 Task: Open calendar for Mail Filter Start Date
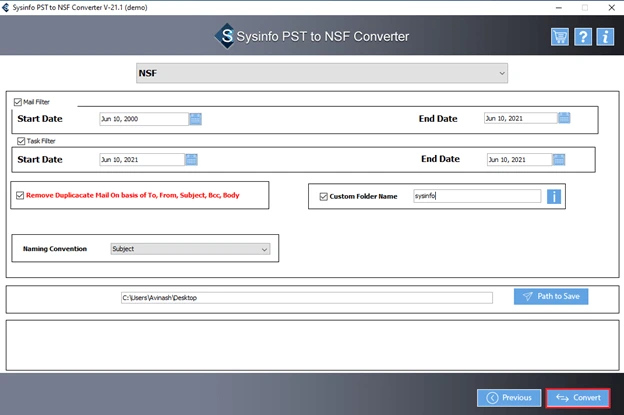195,119
